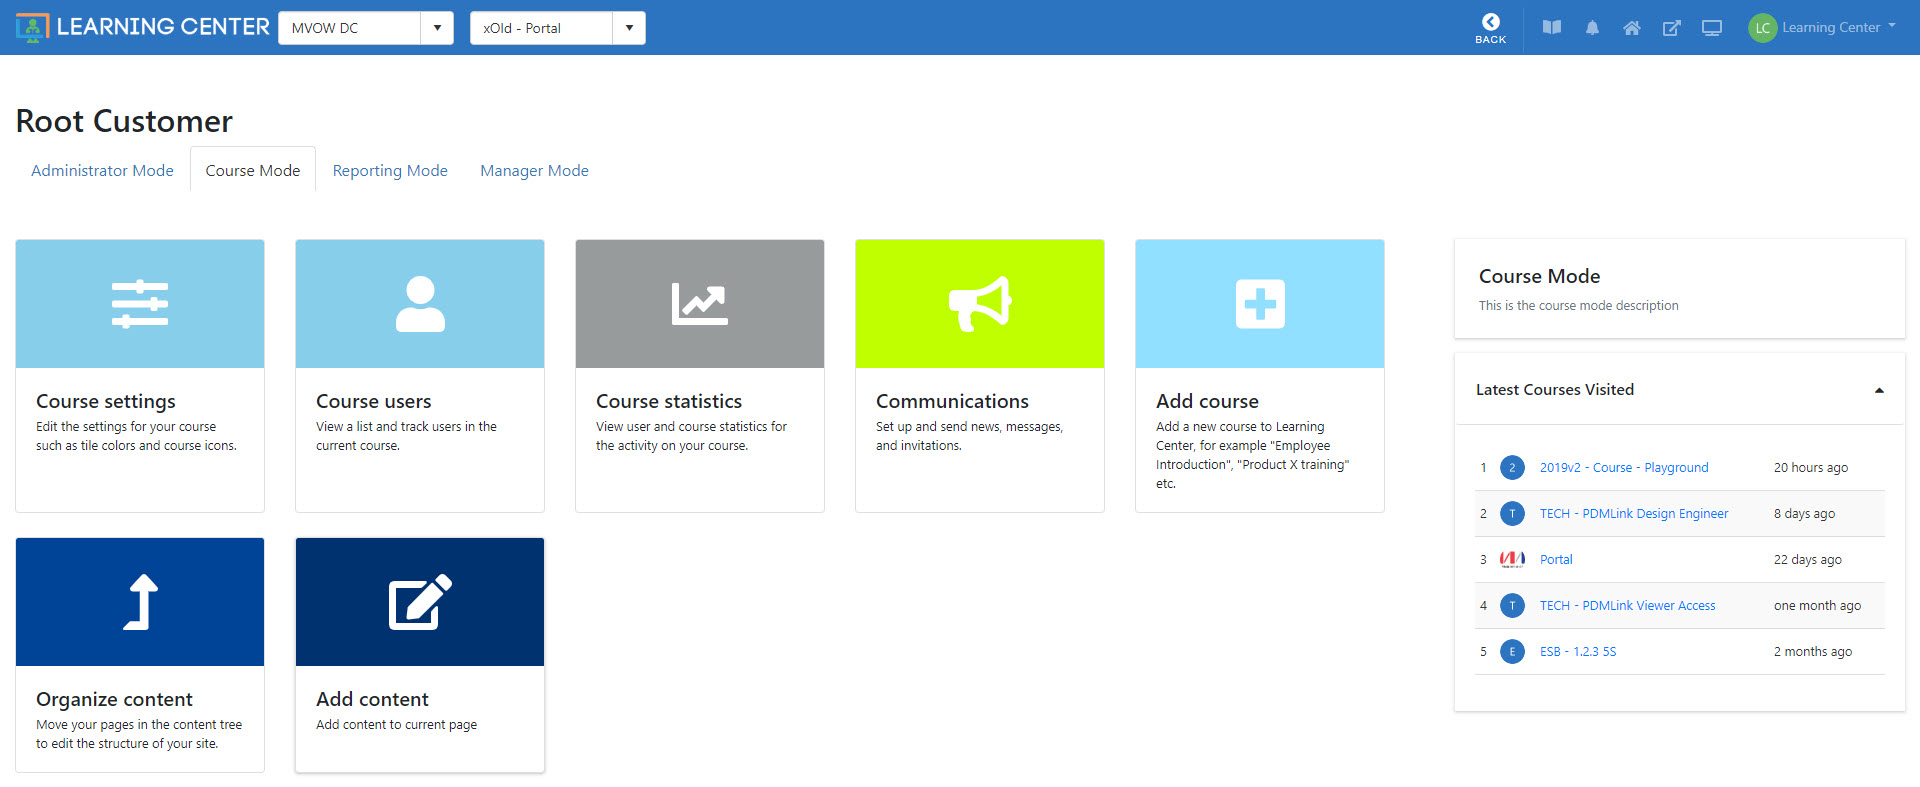
Task: Click 'Add content to current page' description
Action: [396, 725]
